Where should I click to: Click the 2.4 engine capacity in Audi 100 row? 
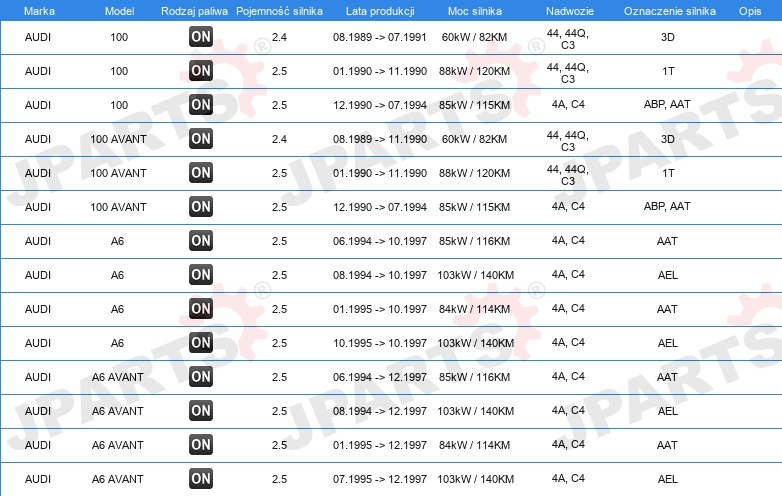[279, 37]
